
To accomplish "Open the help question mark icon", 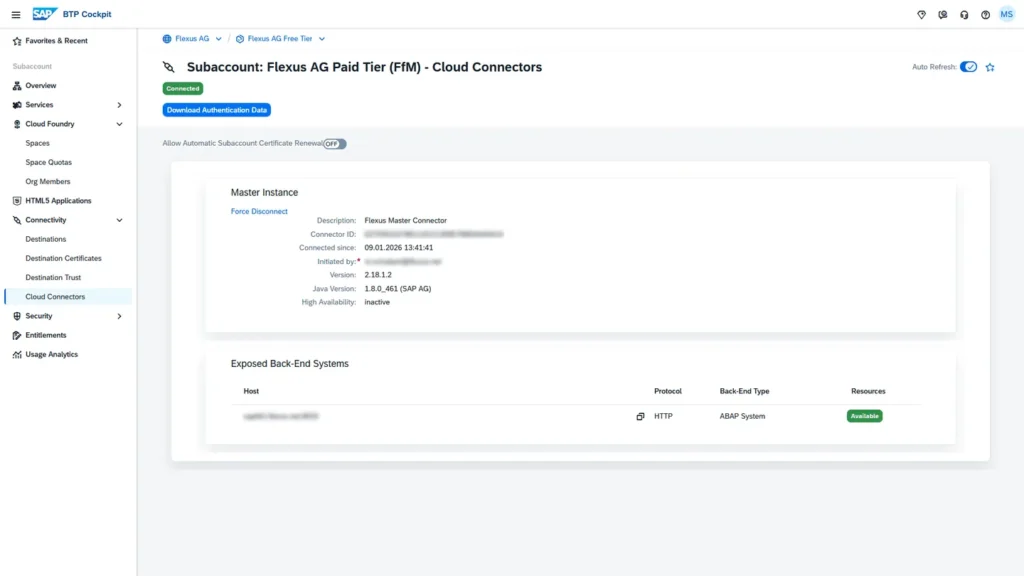I will [x=985, y=15].
